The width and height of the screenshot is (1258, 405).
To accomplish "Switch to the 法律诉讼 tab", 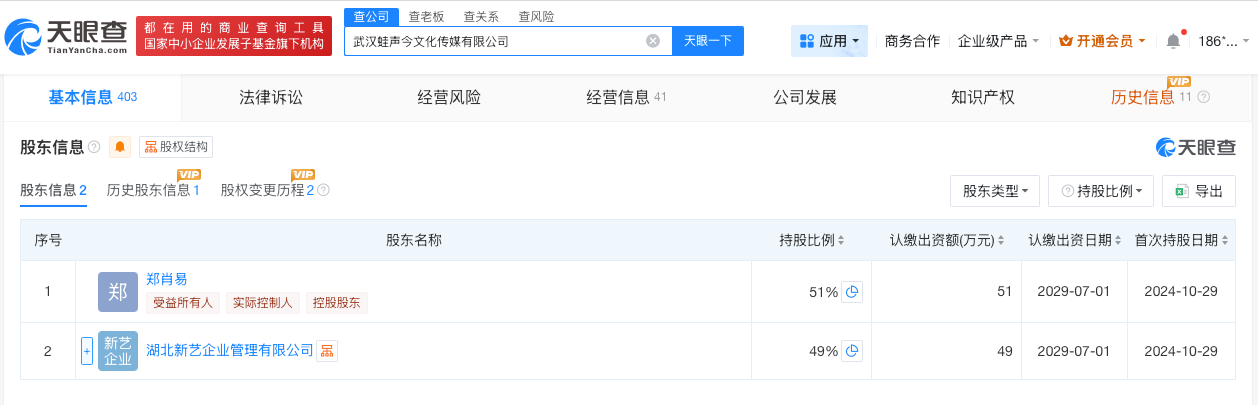I will click(x=270, y=97).
